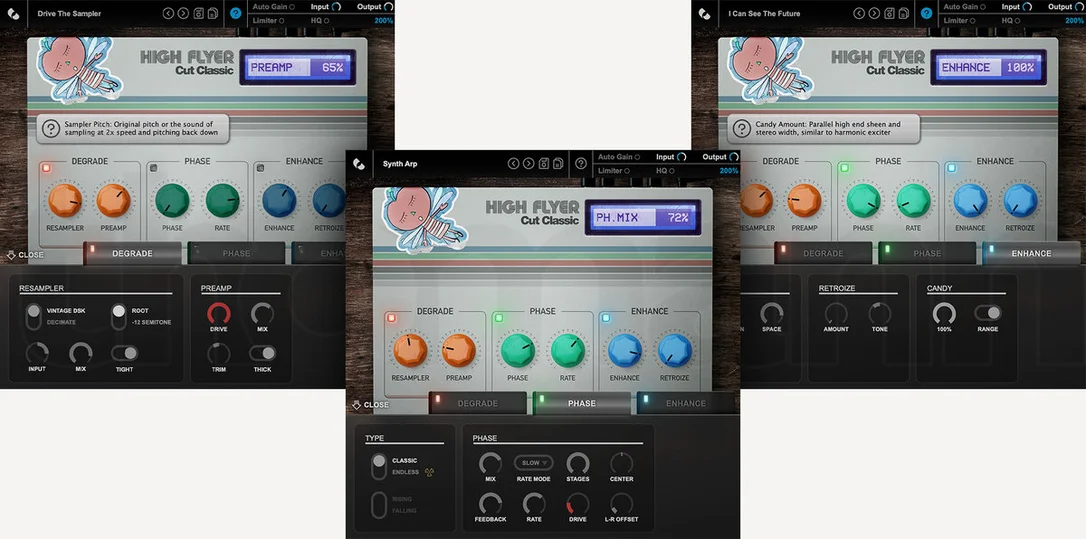Viewport: 1086px width, 539px height.
Task: Go to previous preset from Synth Arp
Action: [x=513, y=164]
